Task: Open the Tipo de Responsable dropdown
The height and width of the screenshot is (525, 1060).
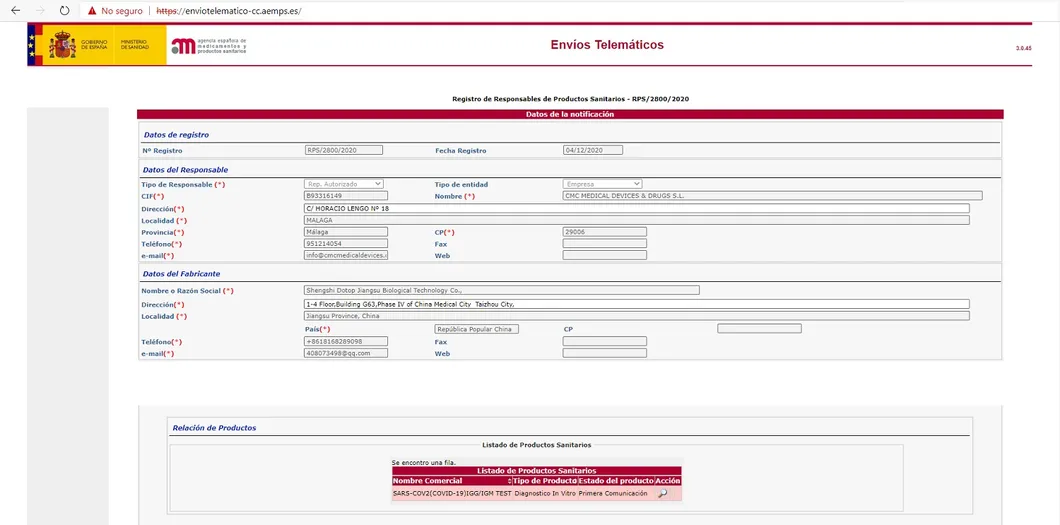Action: [x=344, y=184]
